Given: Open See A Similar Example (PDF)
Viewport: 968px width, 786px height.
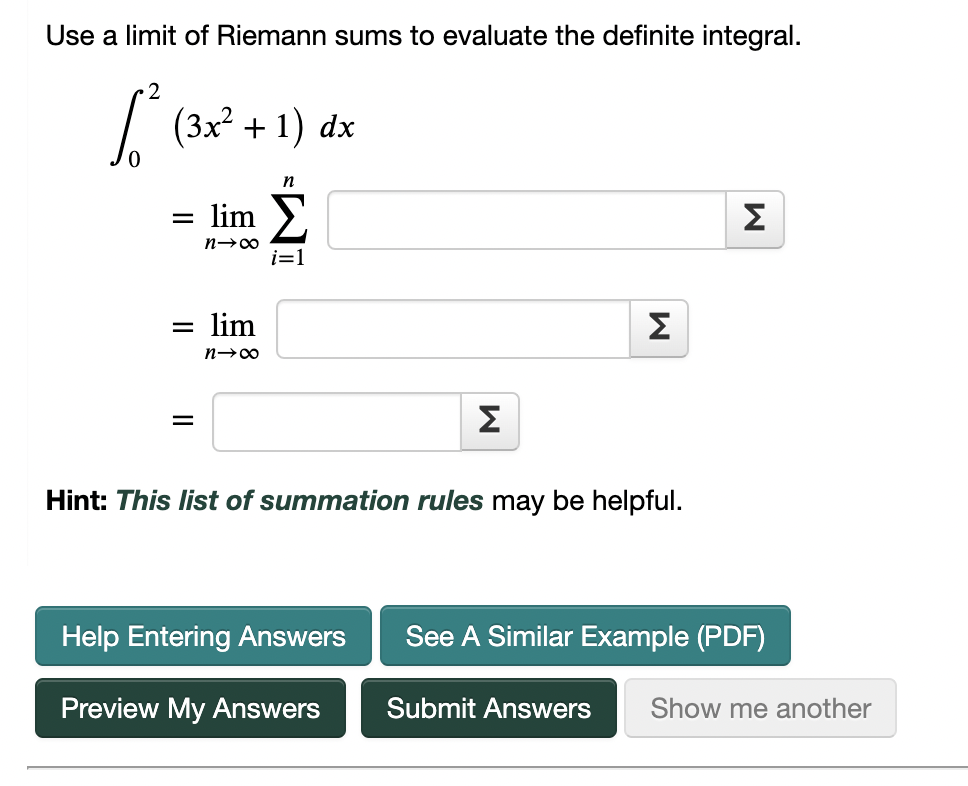Looking at the screenshot, I should pos(585,636).
